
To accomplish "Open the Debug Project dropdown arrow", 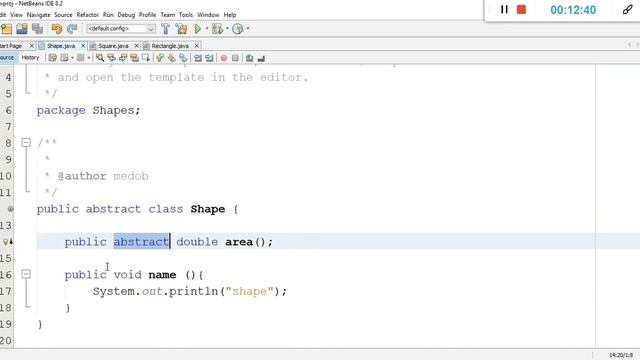I will pos(227,29).
